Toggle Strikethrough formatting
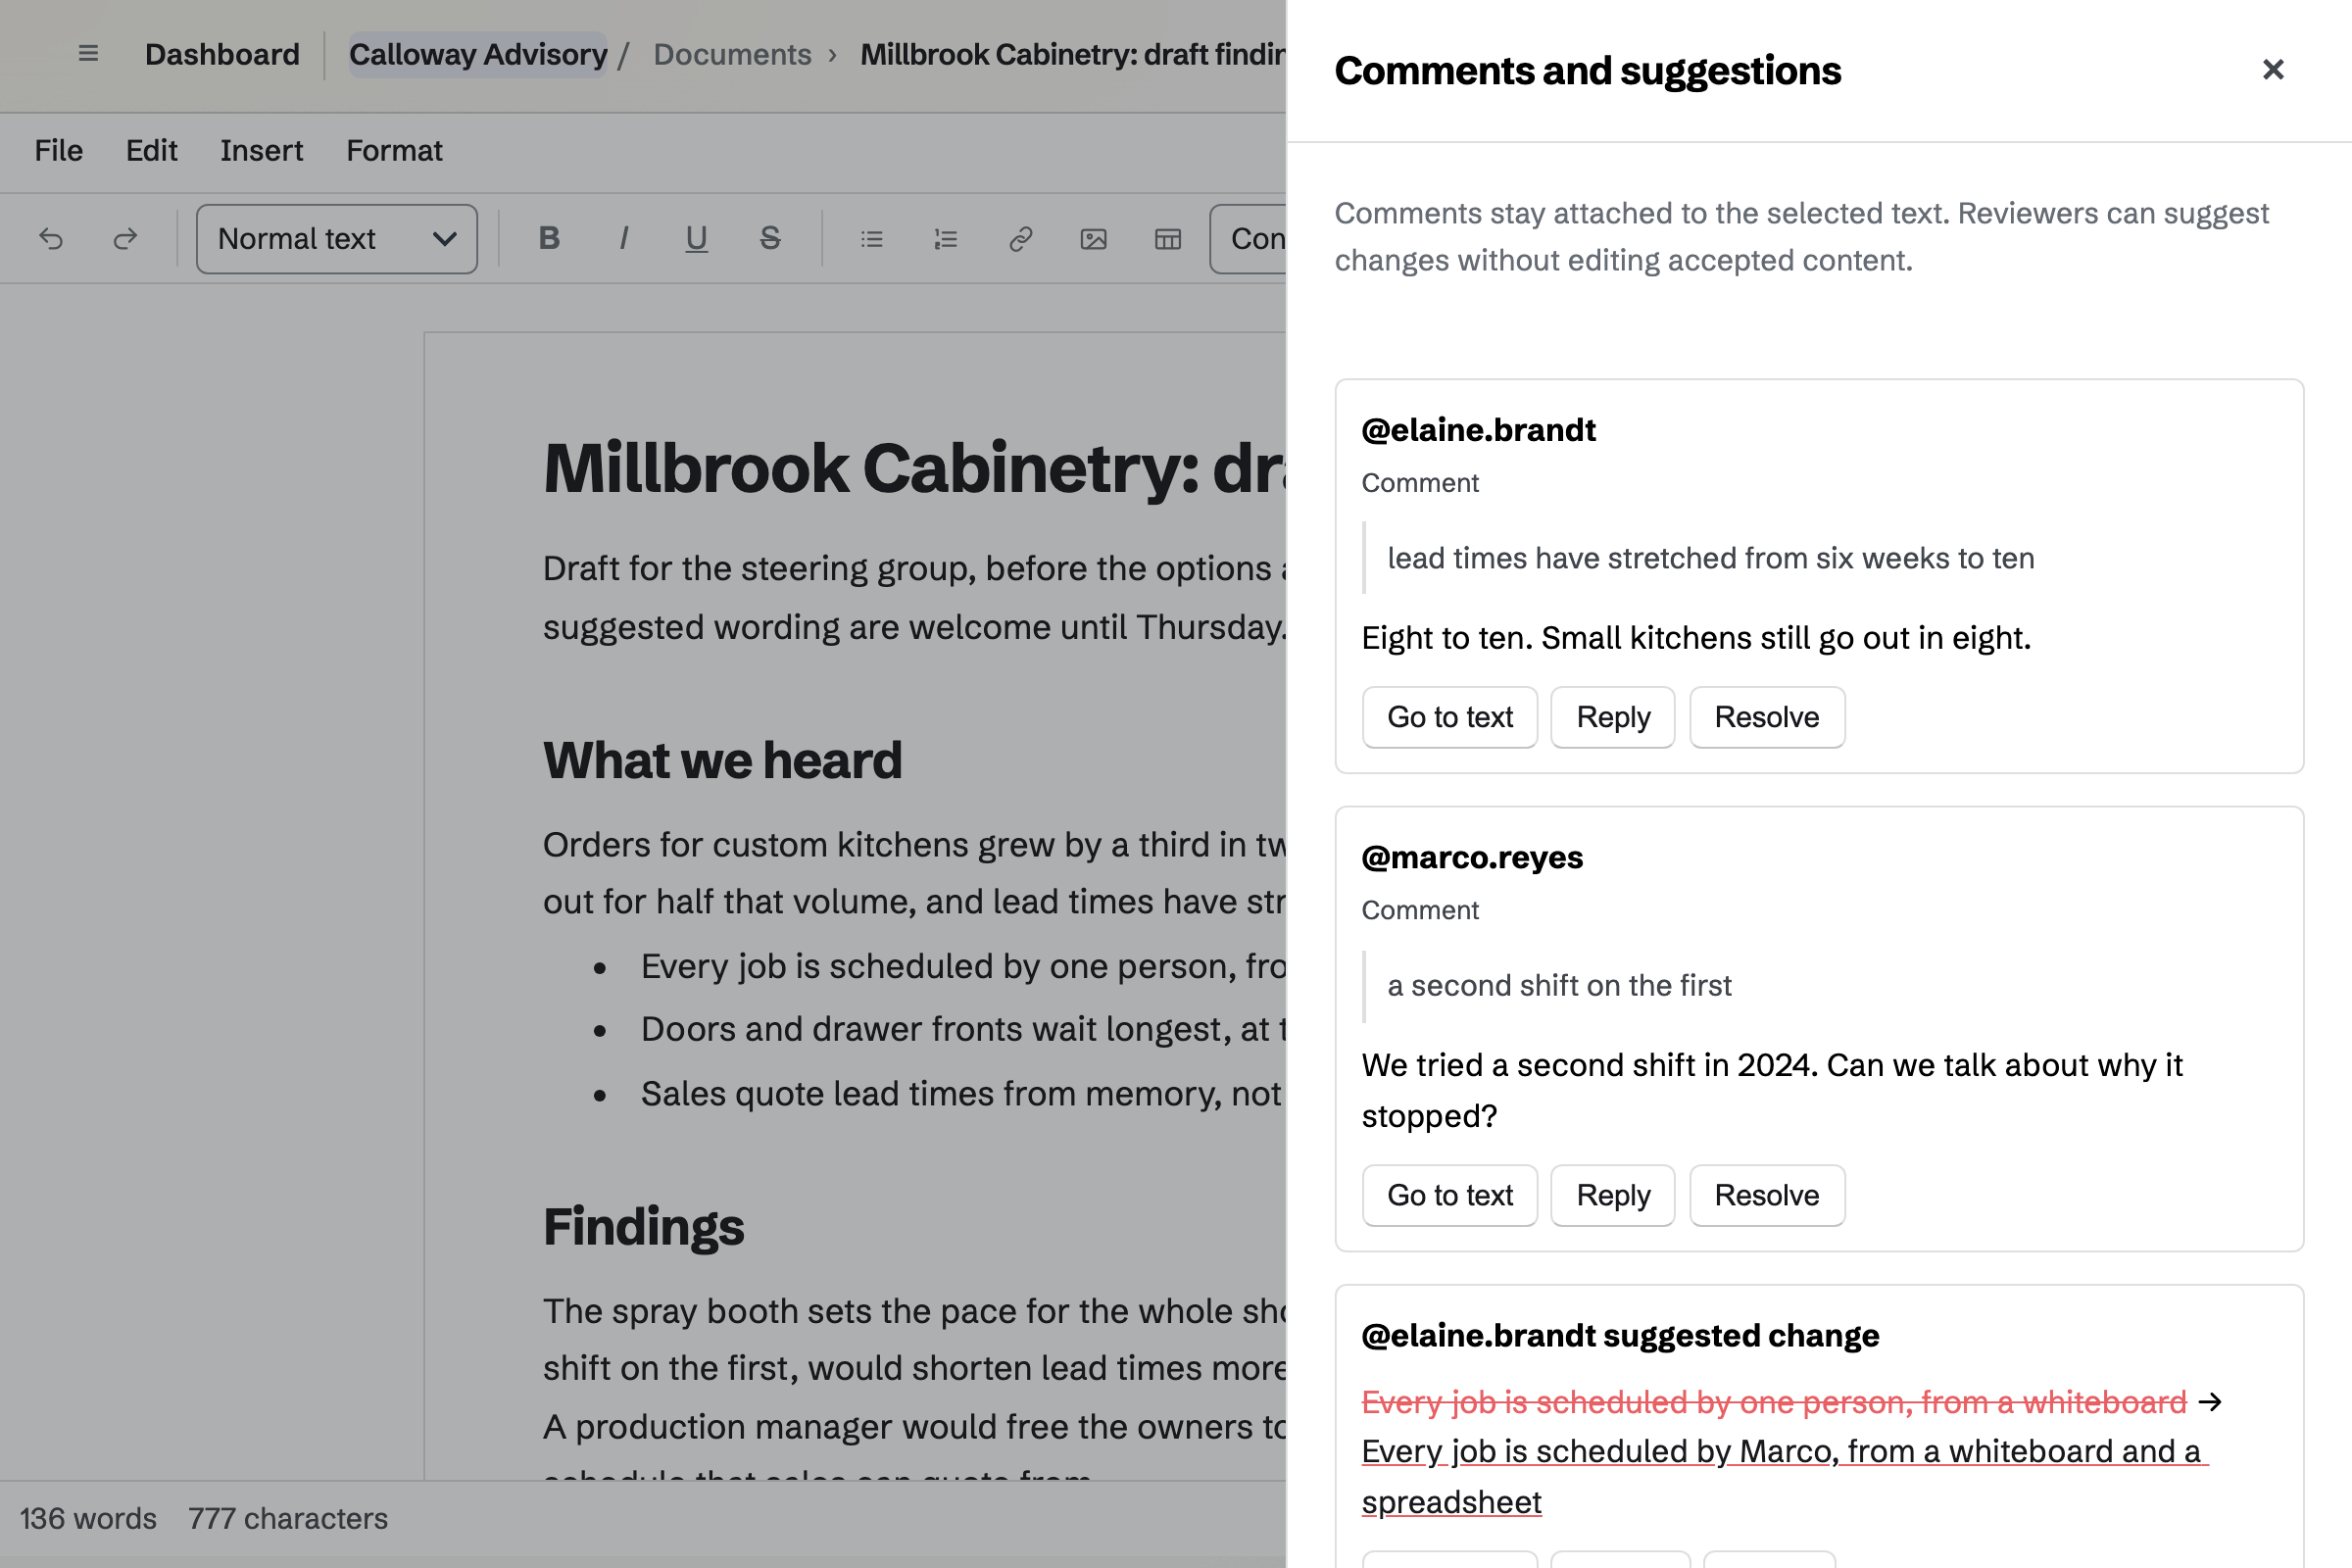The width and height of the screenshot is (2352, 1568). (770, 239)
